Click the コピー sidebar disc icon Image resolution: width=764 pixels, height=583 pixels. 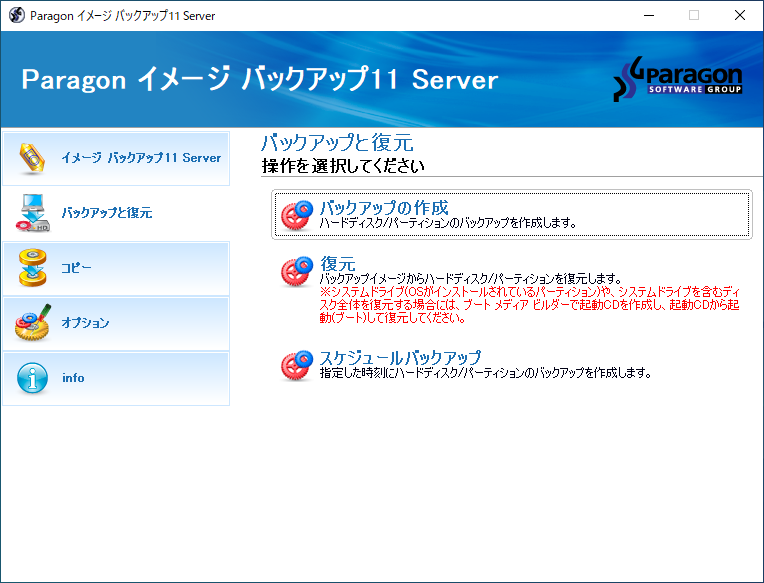click(x=33, y=268)
